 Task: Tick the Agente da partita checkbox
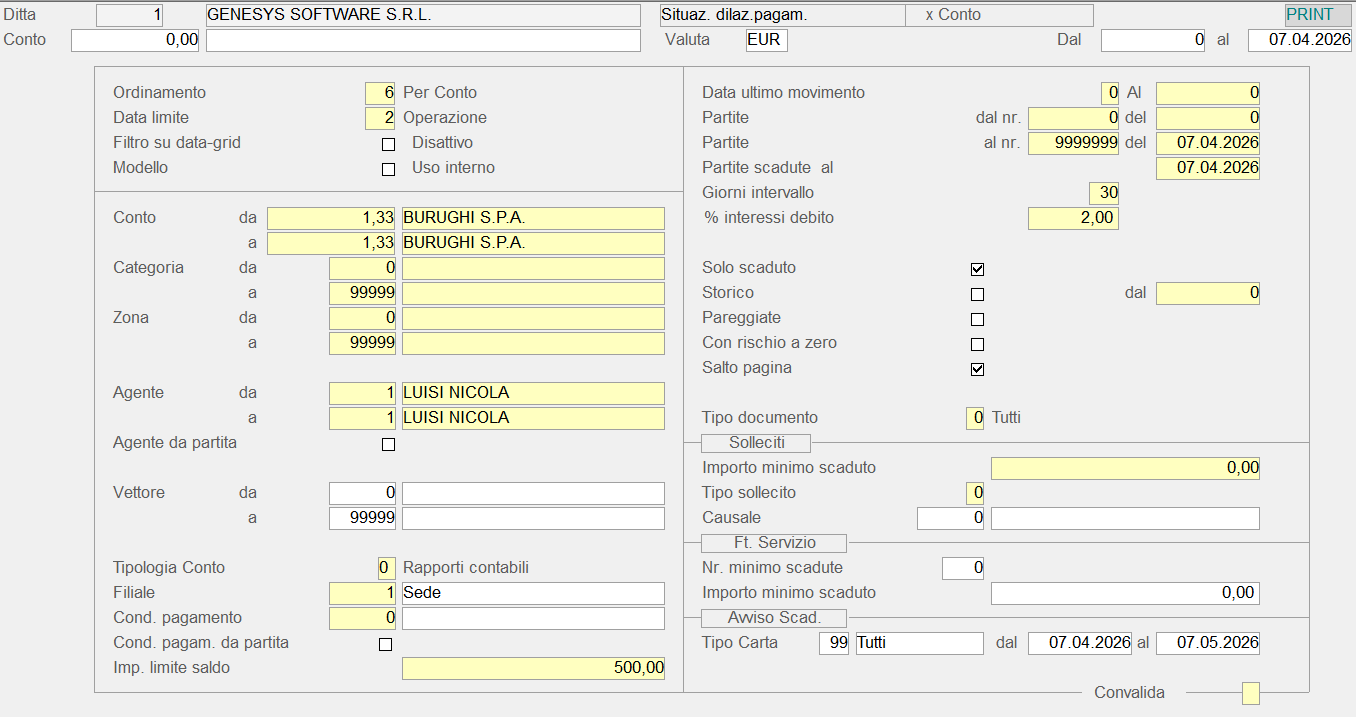coord(388,444)
